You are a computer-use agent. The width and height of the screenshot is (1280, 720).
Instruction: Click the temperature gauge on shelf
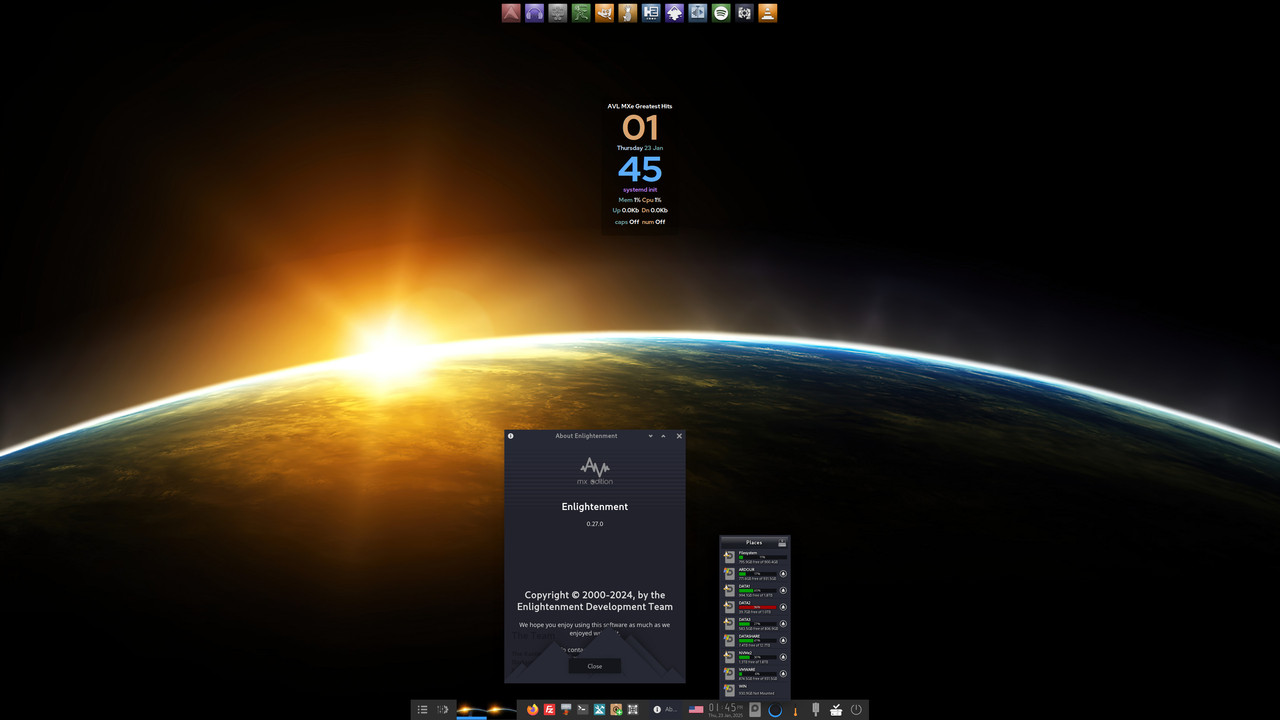click(x=795, y=711)
